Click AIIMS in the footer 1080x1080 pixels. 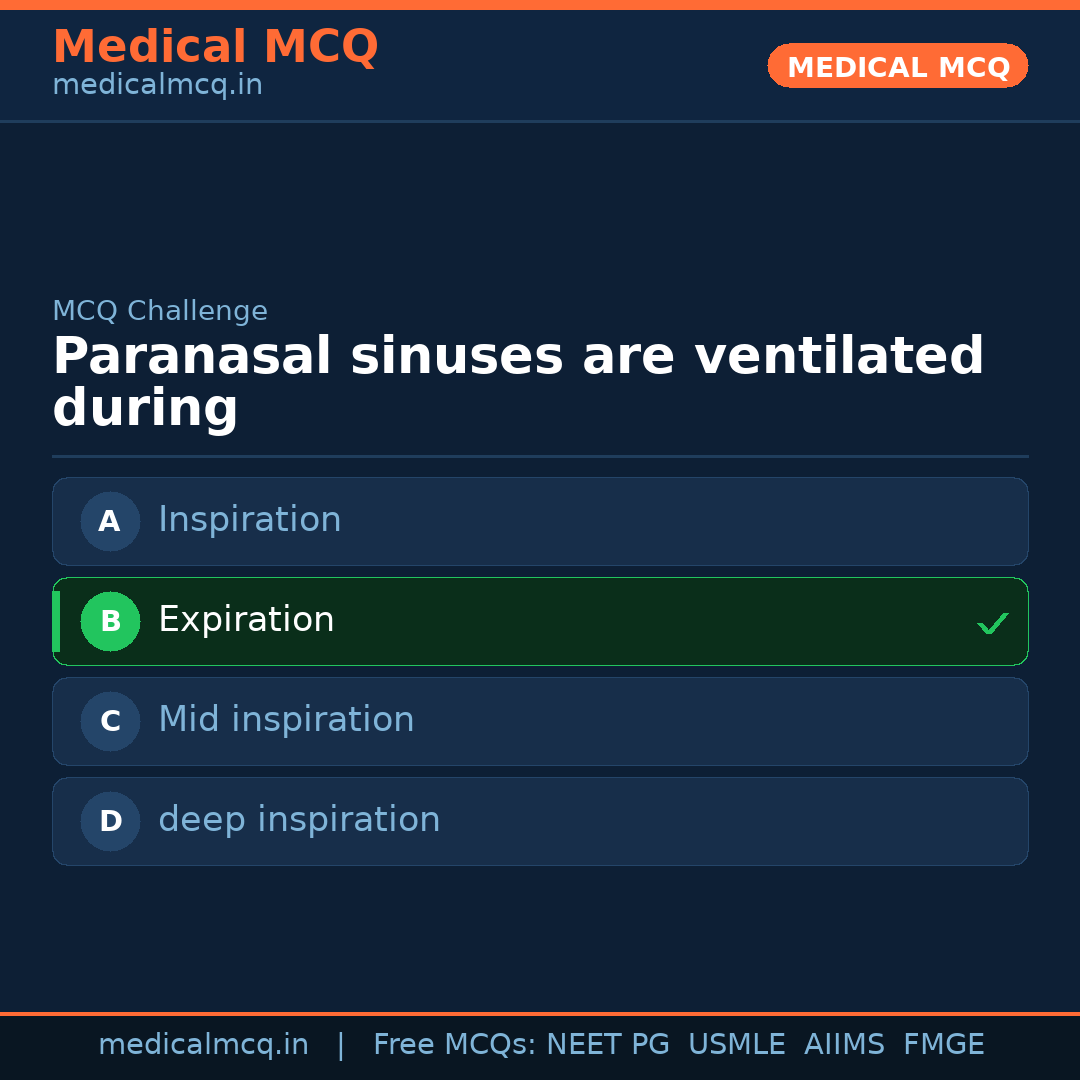pyautogui.click(x=844, y=1045)
